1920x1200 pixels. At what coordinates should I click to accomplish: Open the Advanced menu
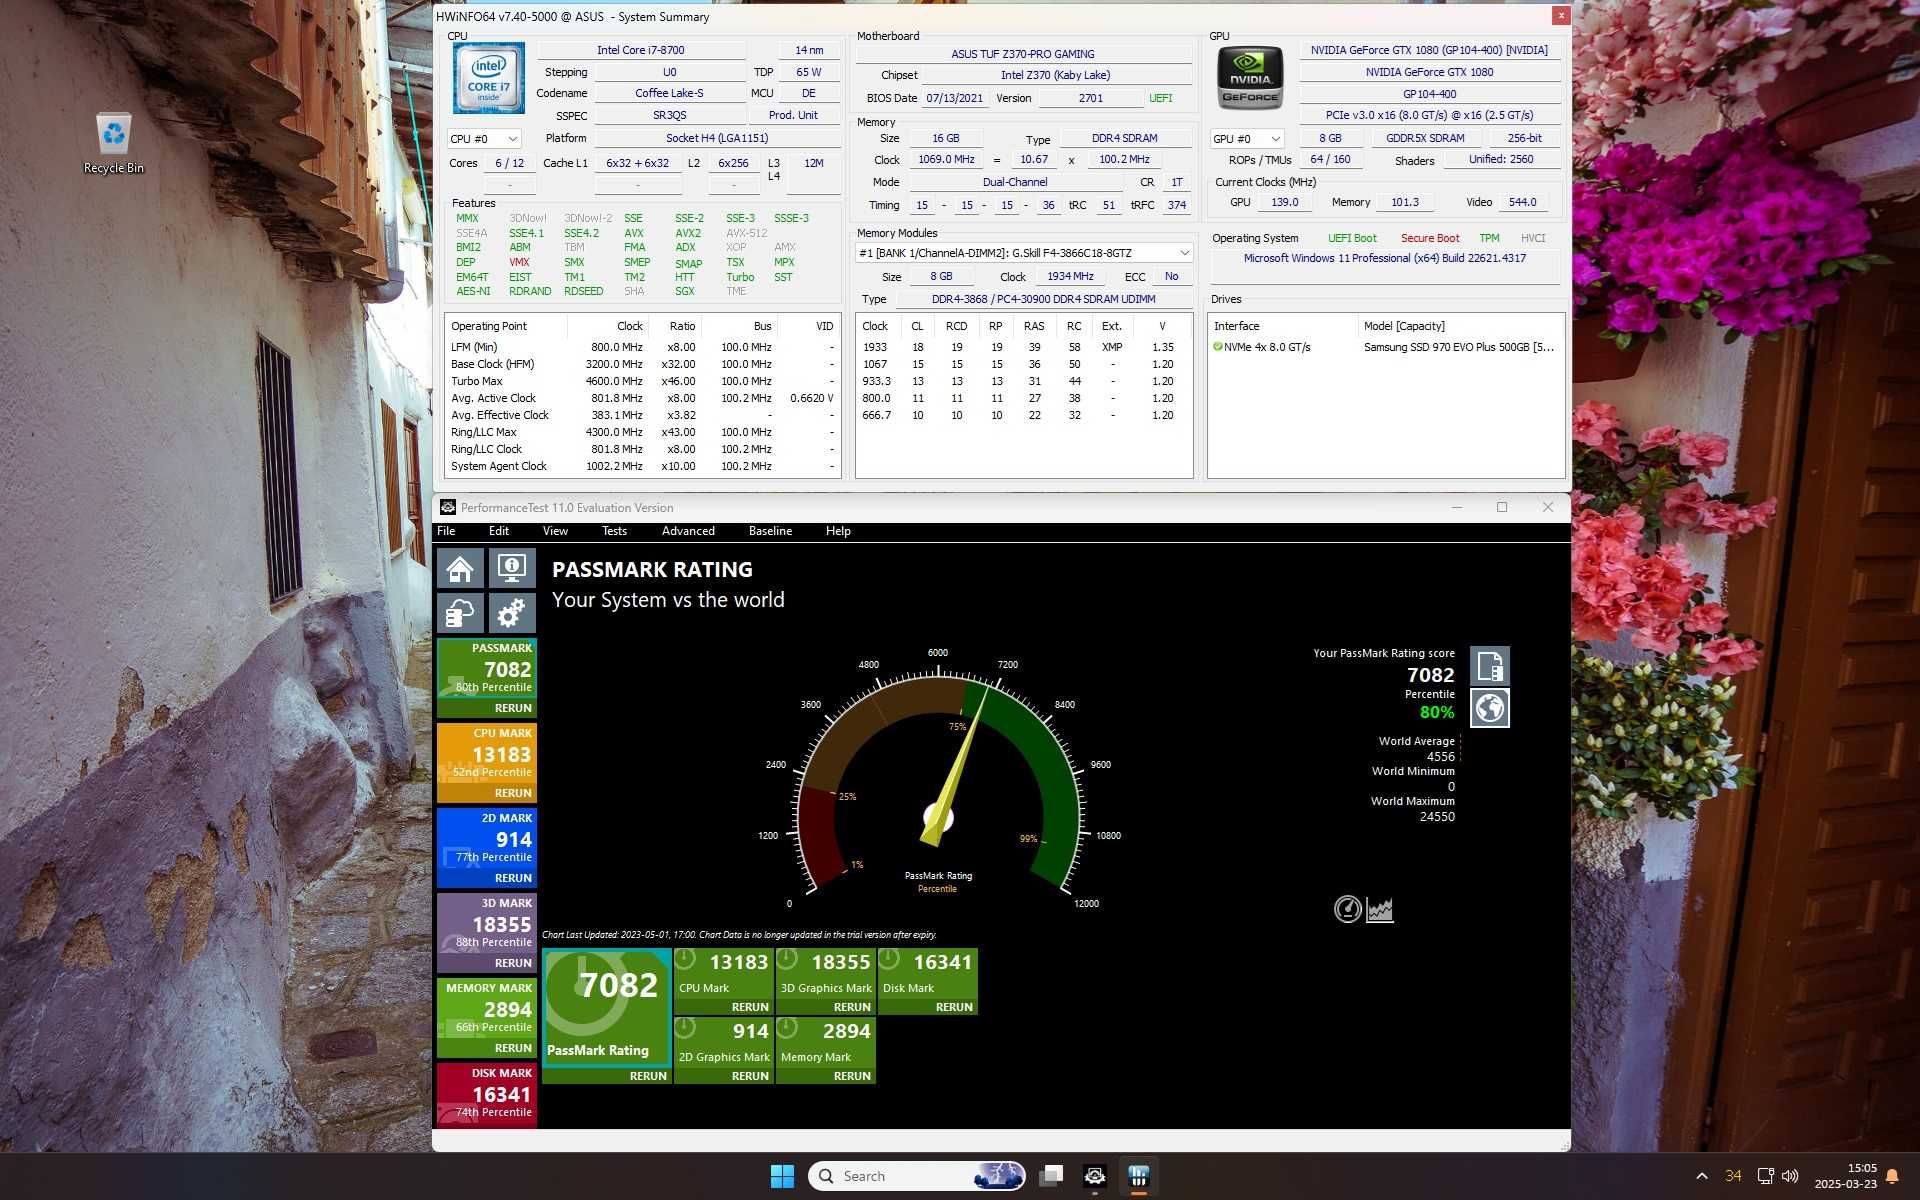[x=688, y=531]
